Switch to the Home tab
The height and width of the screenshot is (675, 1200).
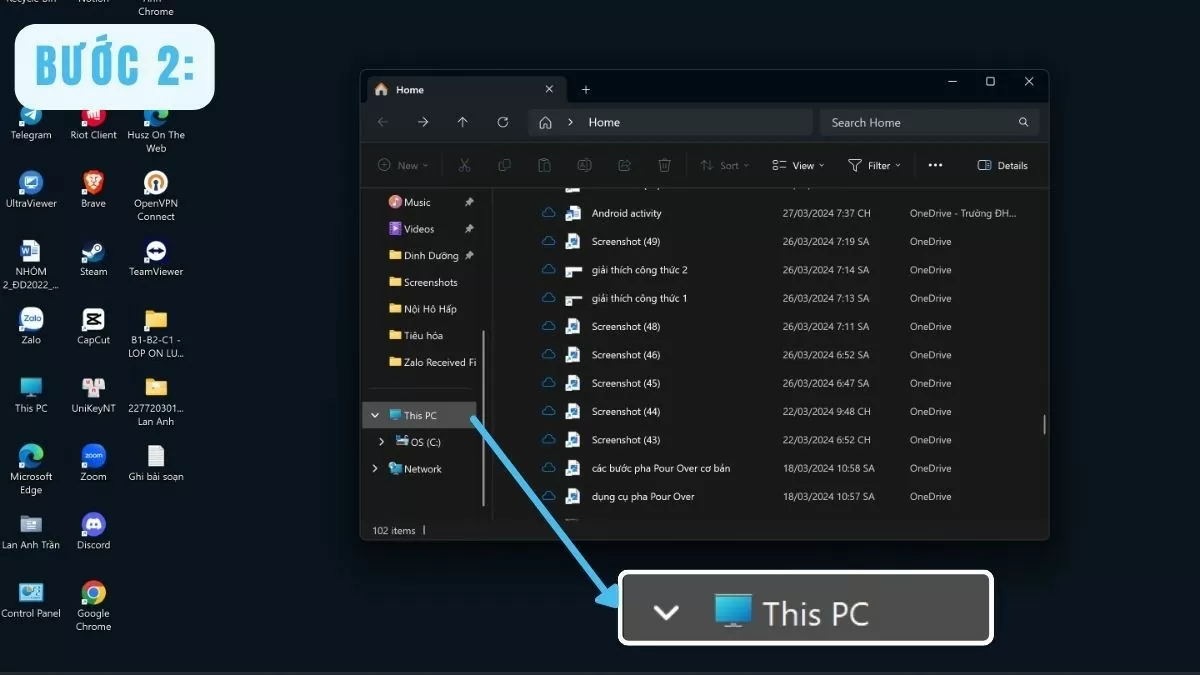410,89
